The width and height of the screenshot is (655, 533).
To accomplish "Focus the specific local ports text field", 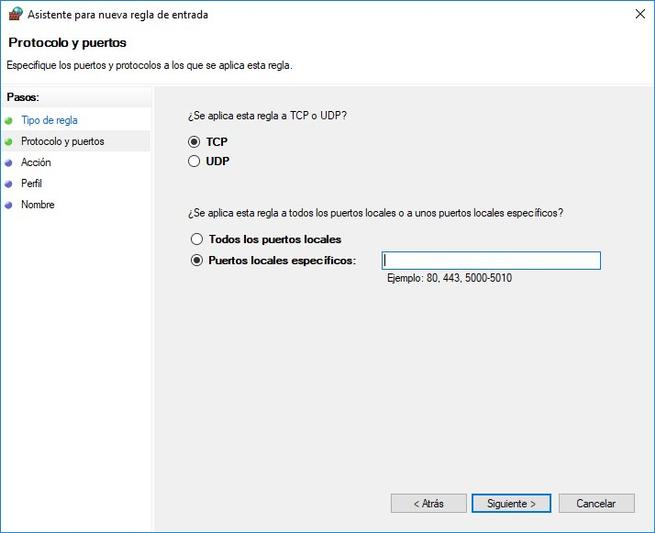I will 491,261.
